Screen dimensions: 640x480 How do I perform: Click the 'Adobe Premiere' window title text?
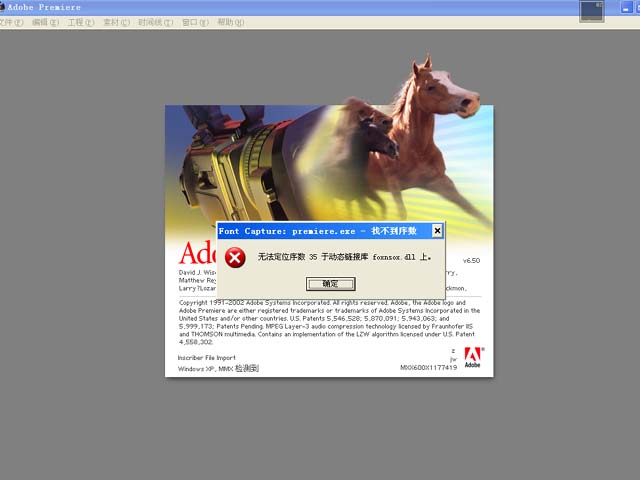44,7
